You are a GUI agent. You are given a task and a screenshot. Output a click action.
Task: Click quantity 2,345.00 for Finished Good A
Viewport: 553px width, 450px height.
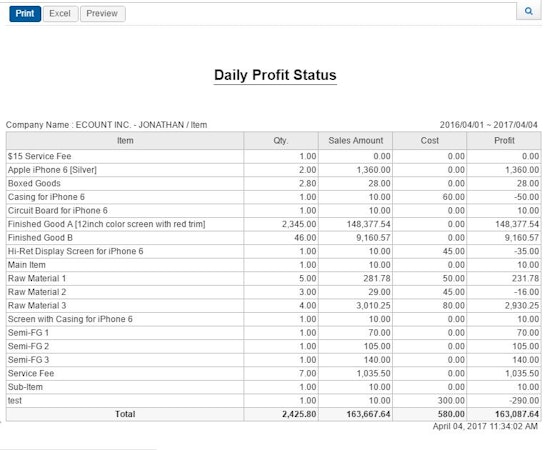click(299, 224)
